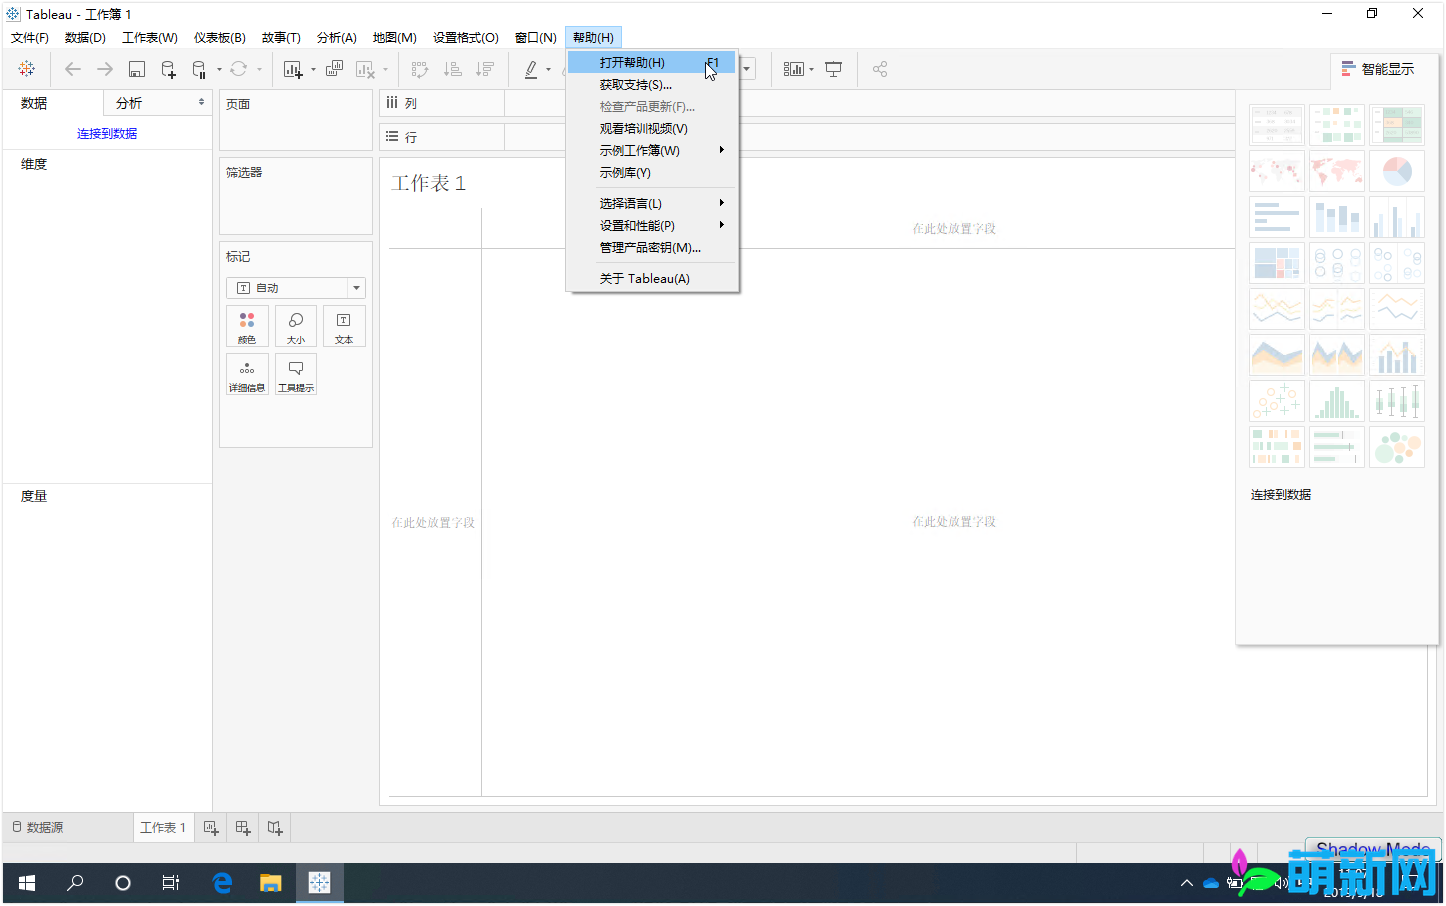Open Windows Start menu

(27, 883)
